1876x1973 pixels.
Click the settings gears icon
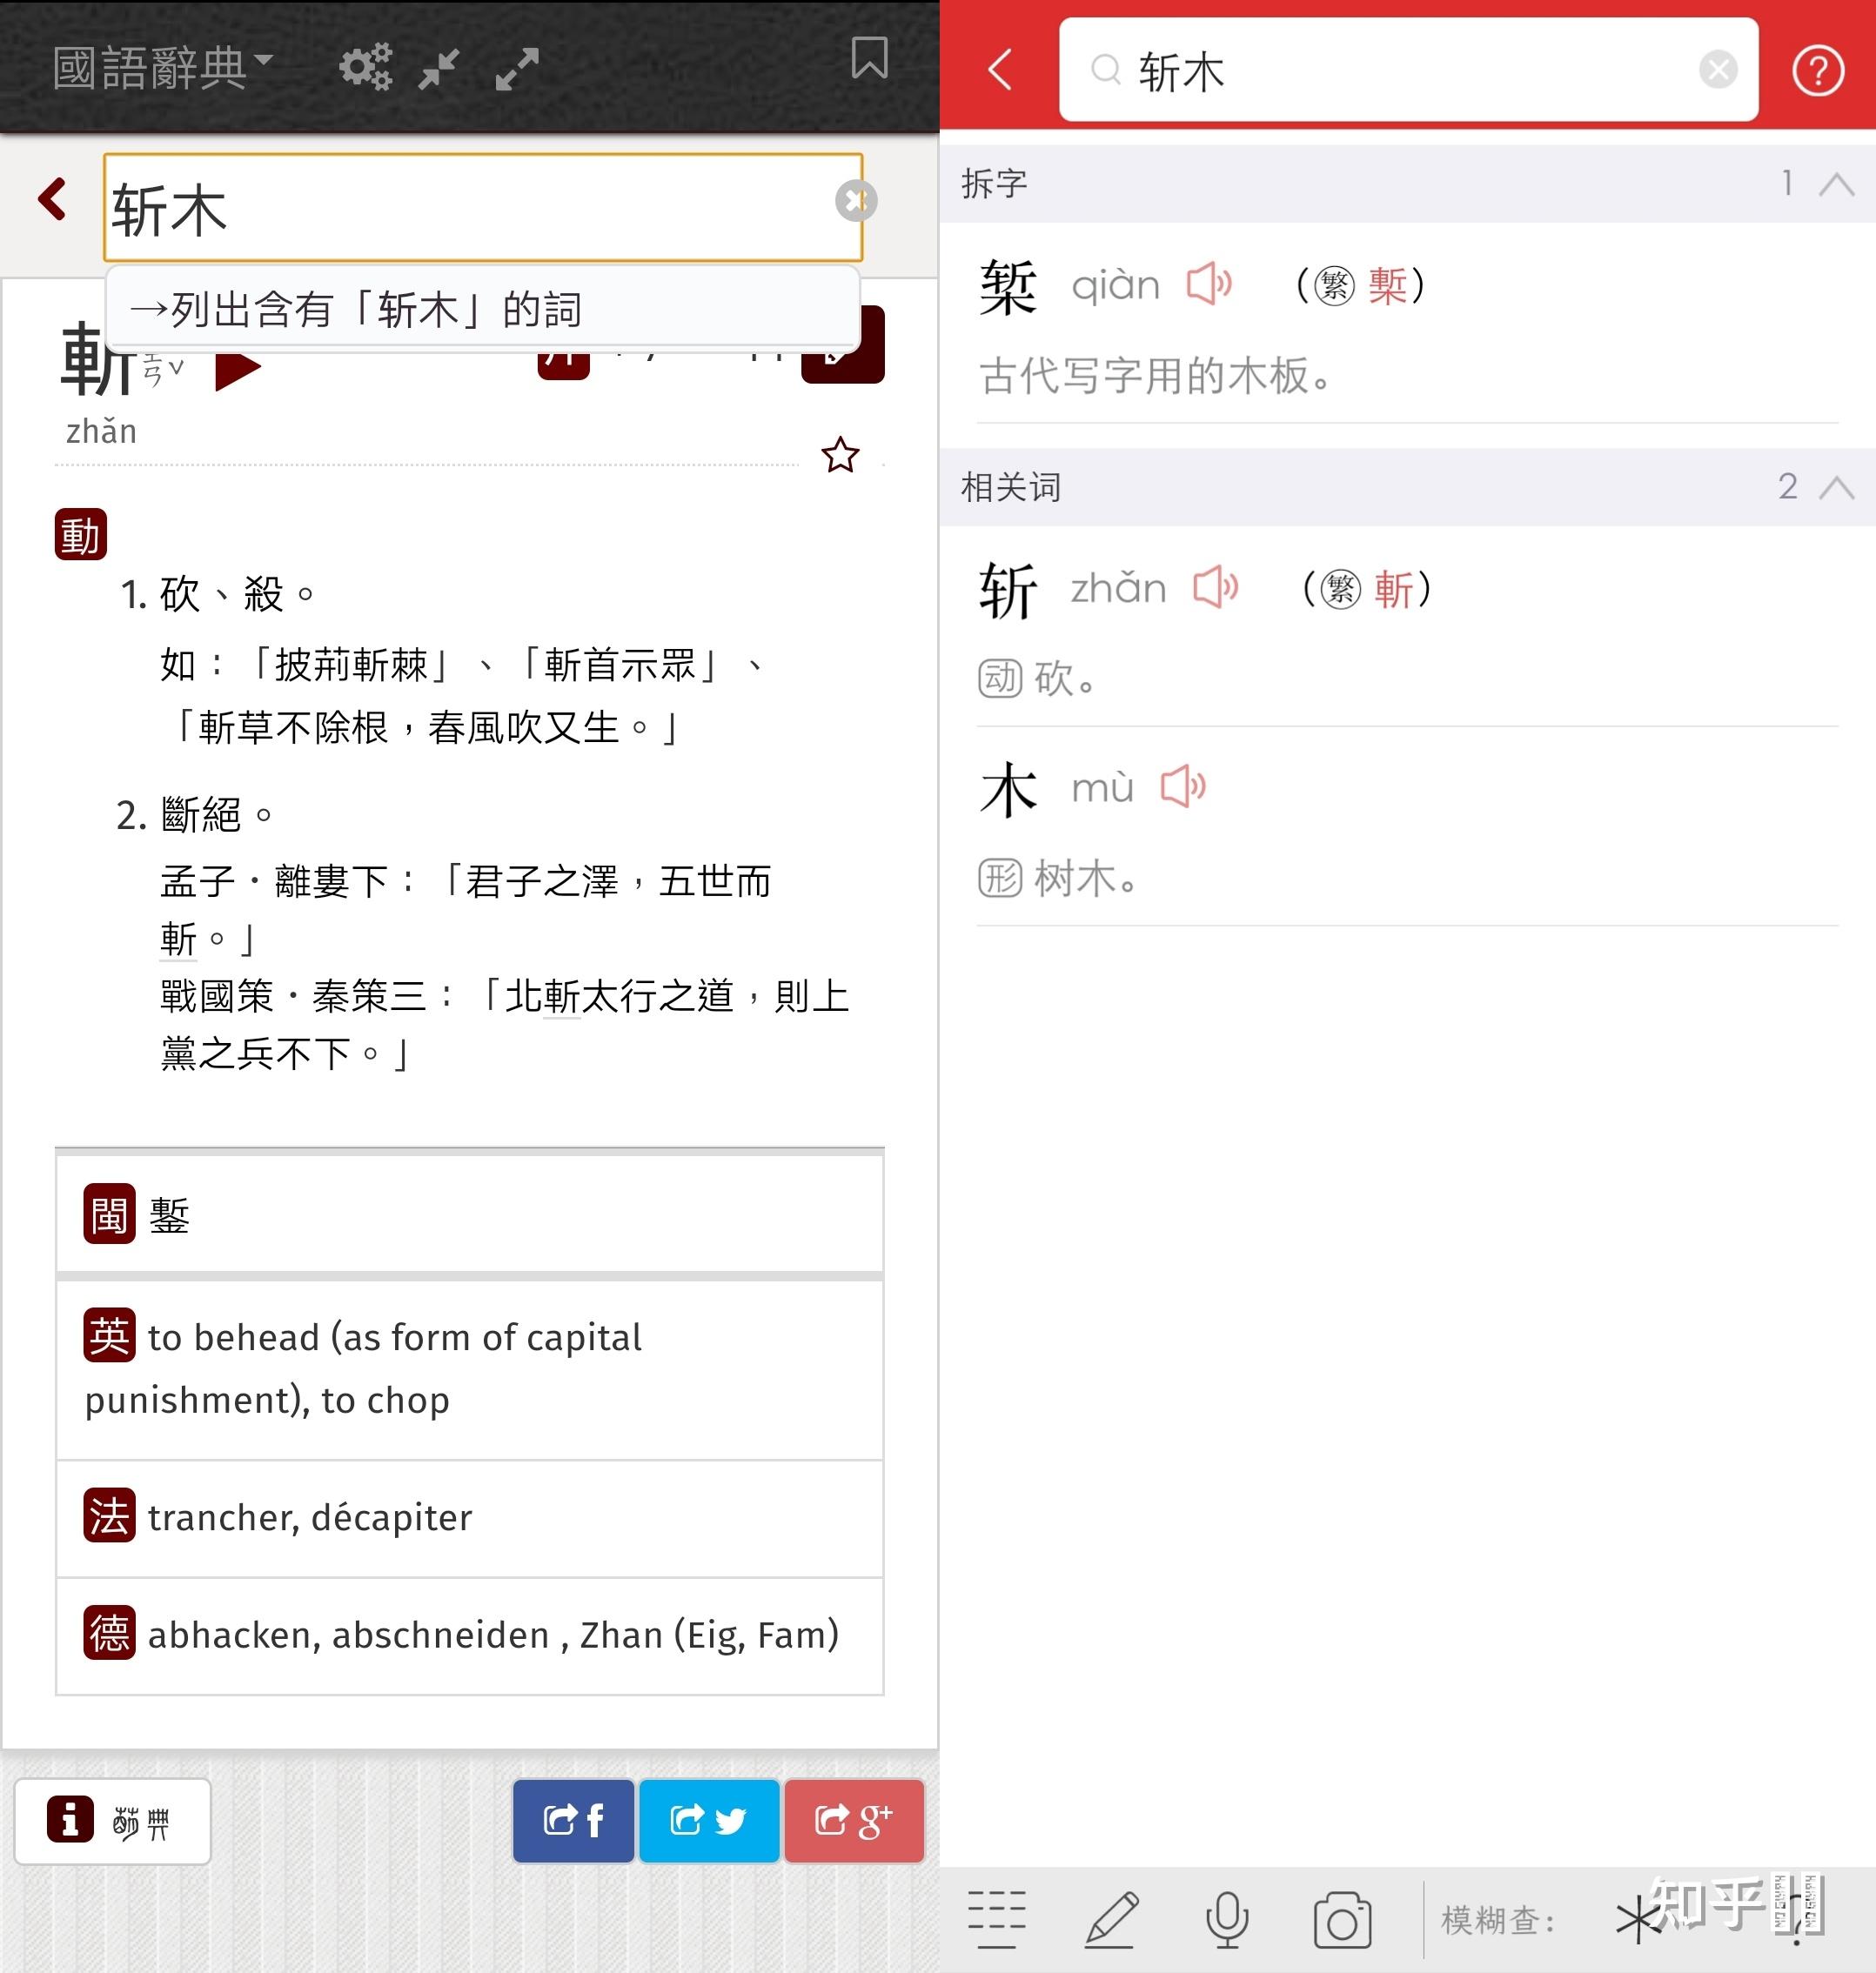click(365, 68)
